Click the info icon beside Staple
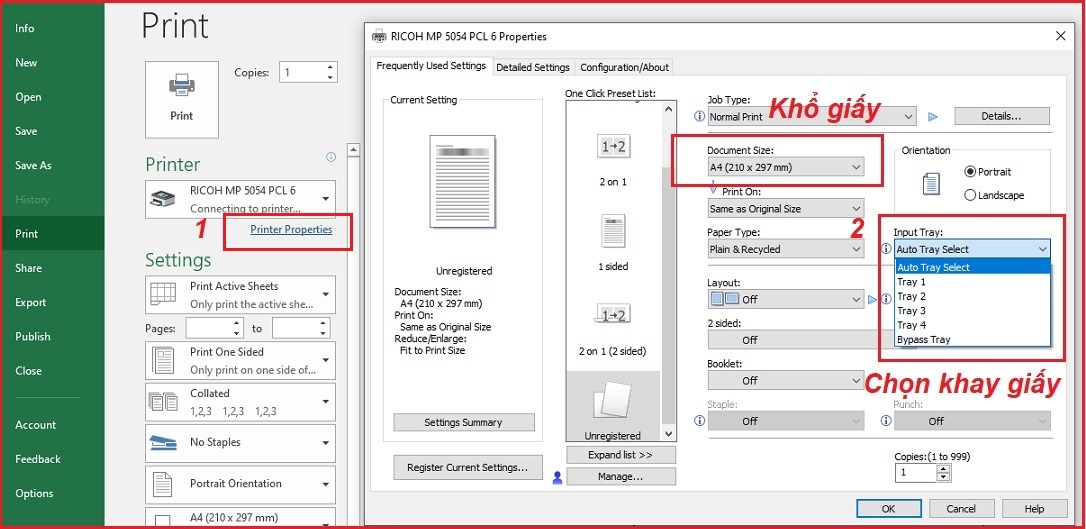 [x=700, y=421]
